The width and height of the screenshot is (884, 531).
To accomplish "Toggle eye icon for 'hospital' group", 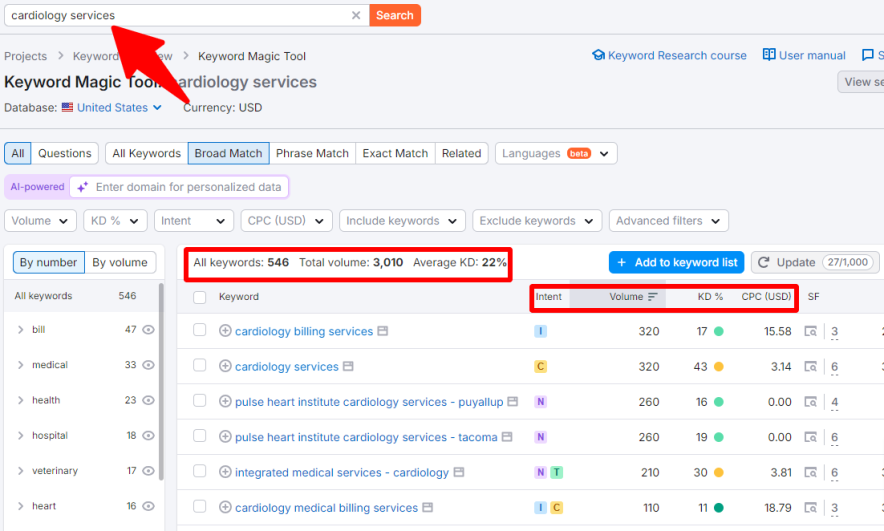I will coord(148,435).
